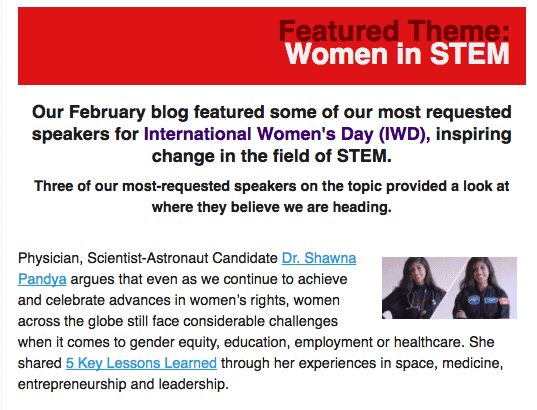Image resolution: width=537 pixels, height=410 pixels.
Task: Click the Pandya link text
Action: pyautogui.click(x=42, y=279)
